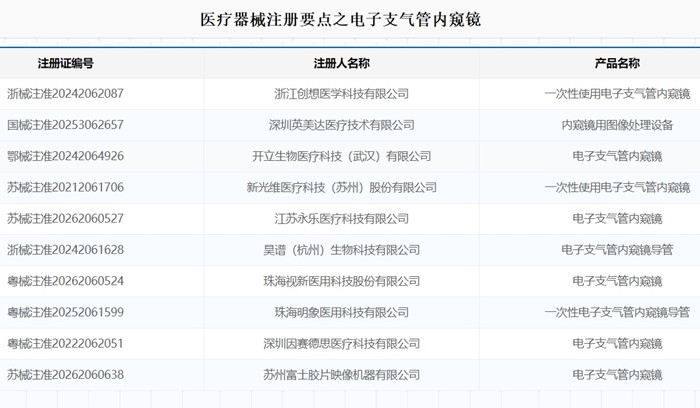Click 电子支气管内窥镜 in the 开立生物 row
Screen dimensions: 700x408
click(x=617, y=156)
